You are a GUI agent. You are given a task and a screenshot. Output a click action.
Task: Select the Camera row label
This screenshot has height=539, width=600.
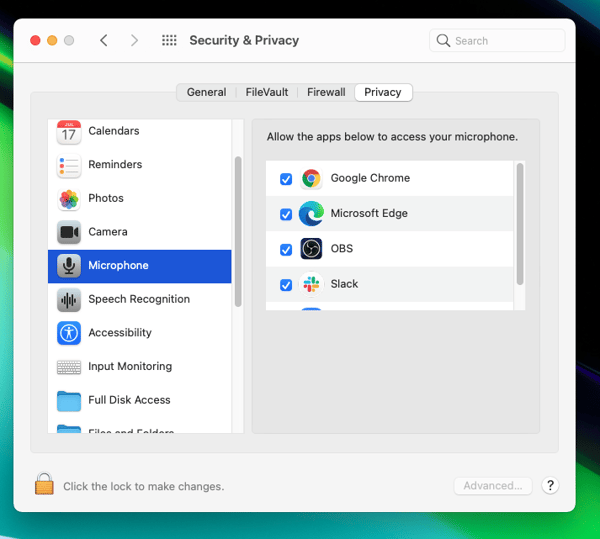108,232
